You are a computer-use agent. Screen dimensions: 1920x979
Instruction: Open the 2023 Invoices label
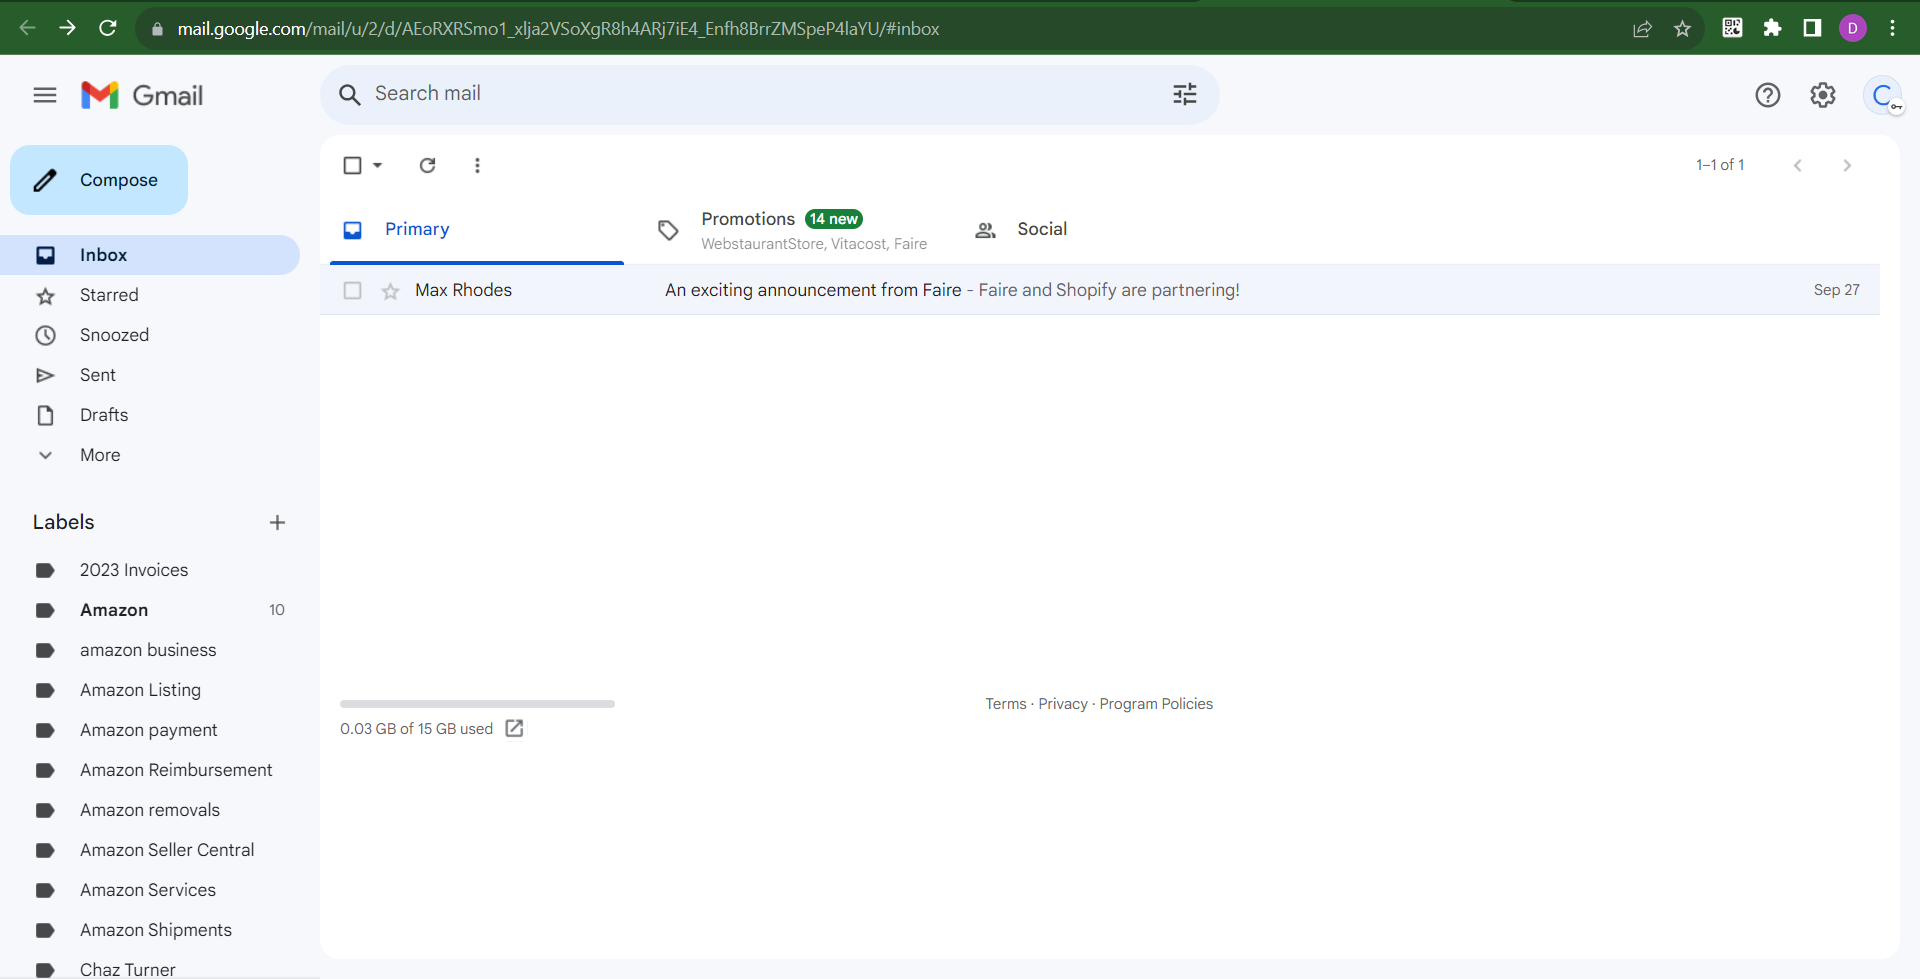[x=150, y=570]
